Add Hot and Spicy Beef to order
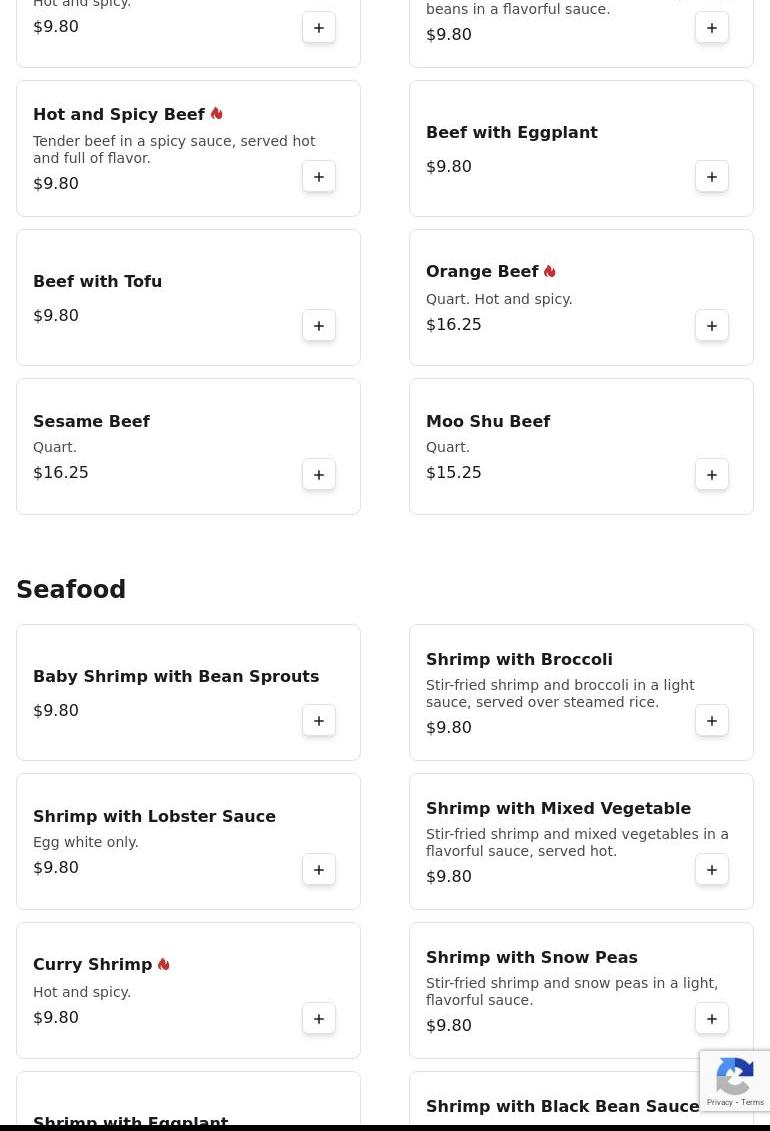Screen dimensions: 770x1131 pyautogui.click(x=319, y=177)
